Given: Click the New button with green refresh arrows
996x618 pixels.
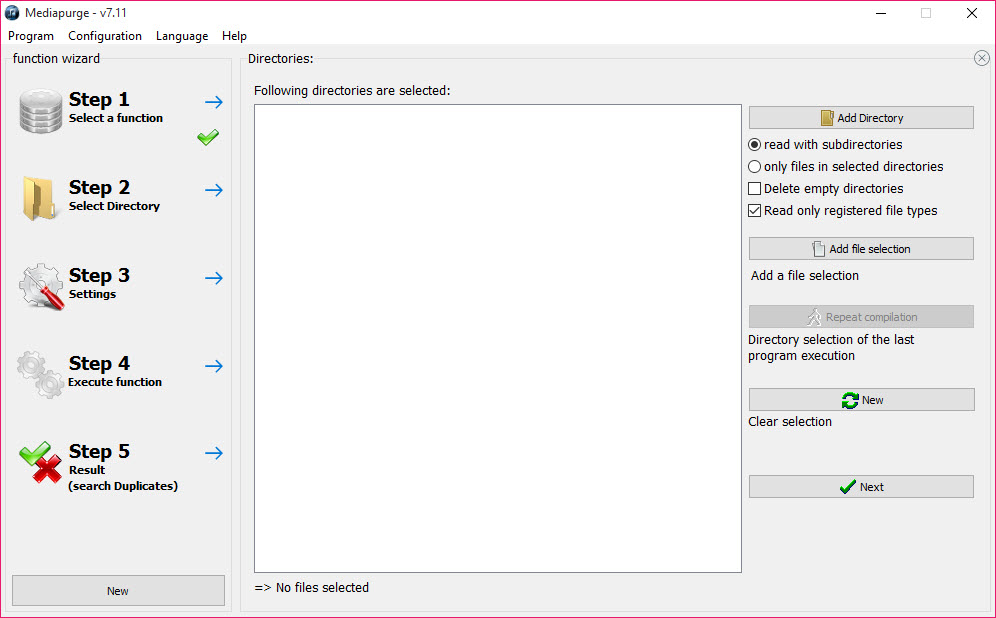Looking at the screenshot, I should [x=861, y=400].
